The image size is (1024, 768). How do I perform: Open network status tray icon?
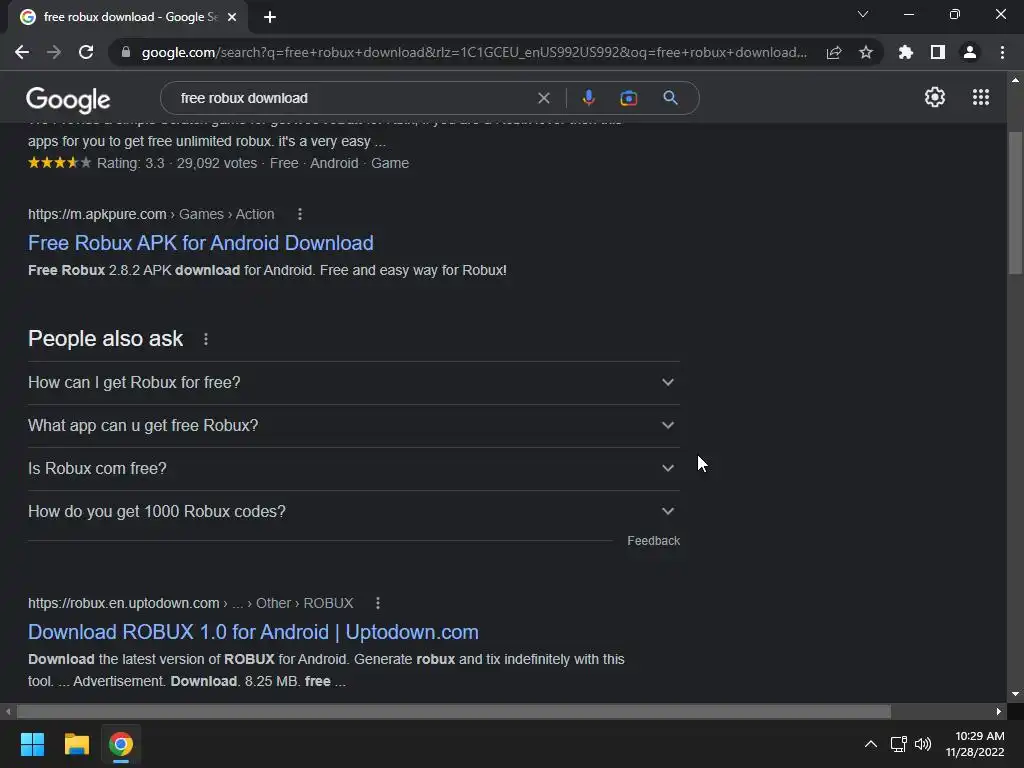point(899,744)
